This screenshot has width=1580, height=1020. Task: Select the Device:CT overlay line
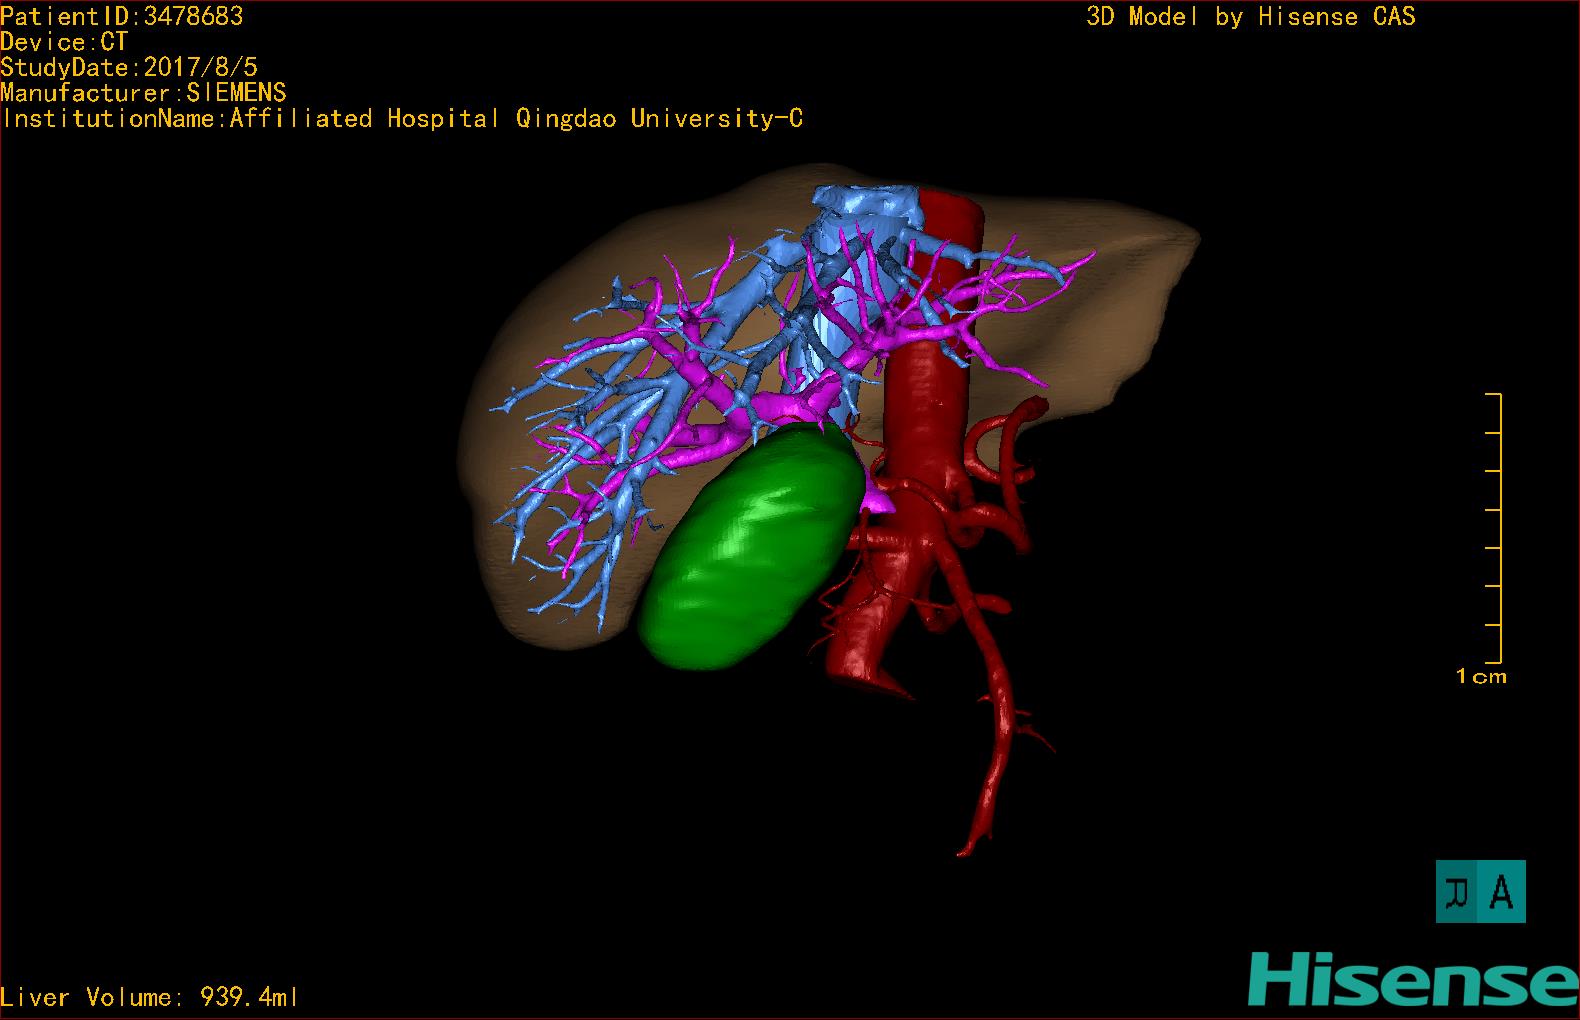pyautogui.click(x=64, y=42)
